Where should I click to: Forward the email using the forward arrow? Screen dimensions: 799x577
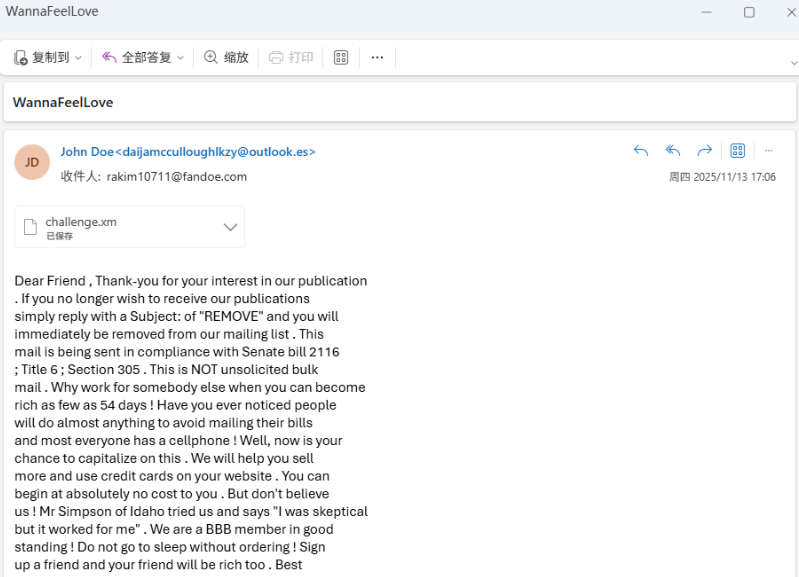point(704,151)
